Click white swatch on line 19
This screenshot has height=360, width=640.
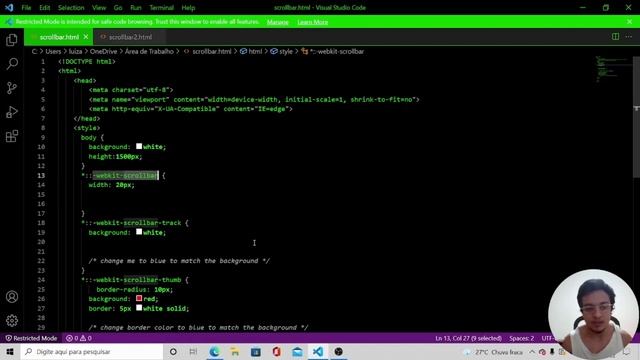[139, 232]
